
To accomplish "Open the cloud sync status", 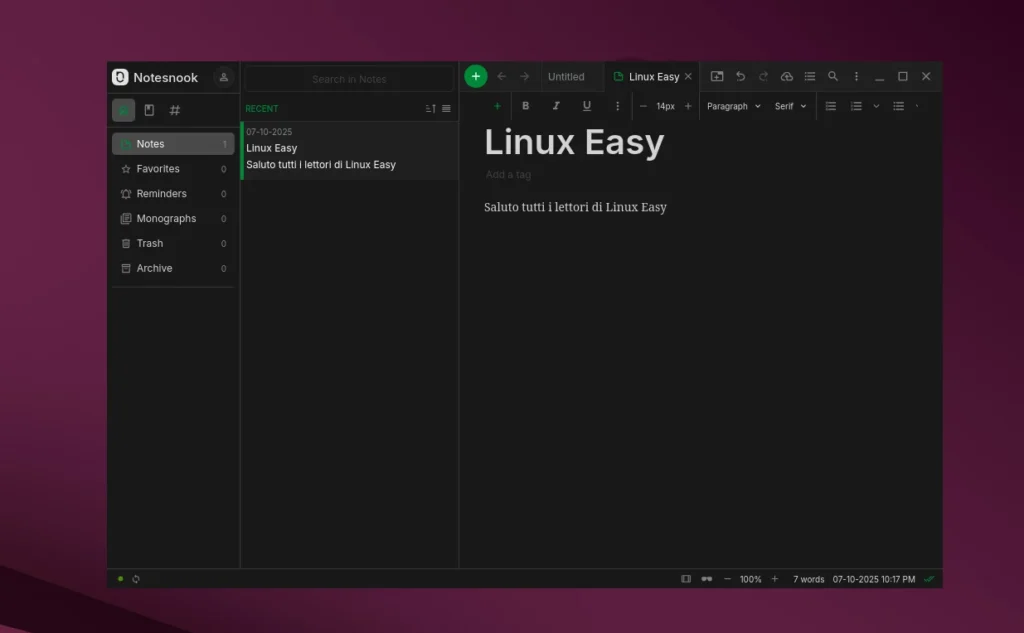I will [786, 76].
